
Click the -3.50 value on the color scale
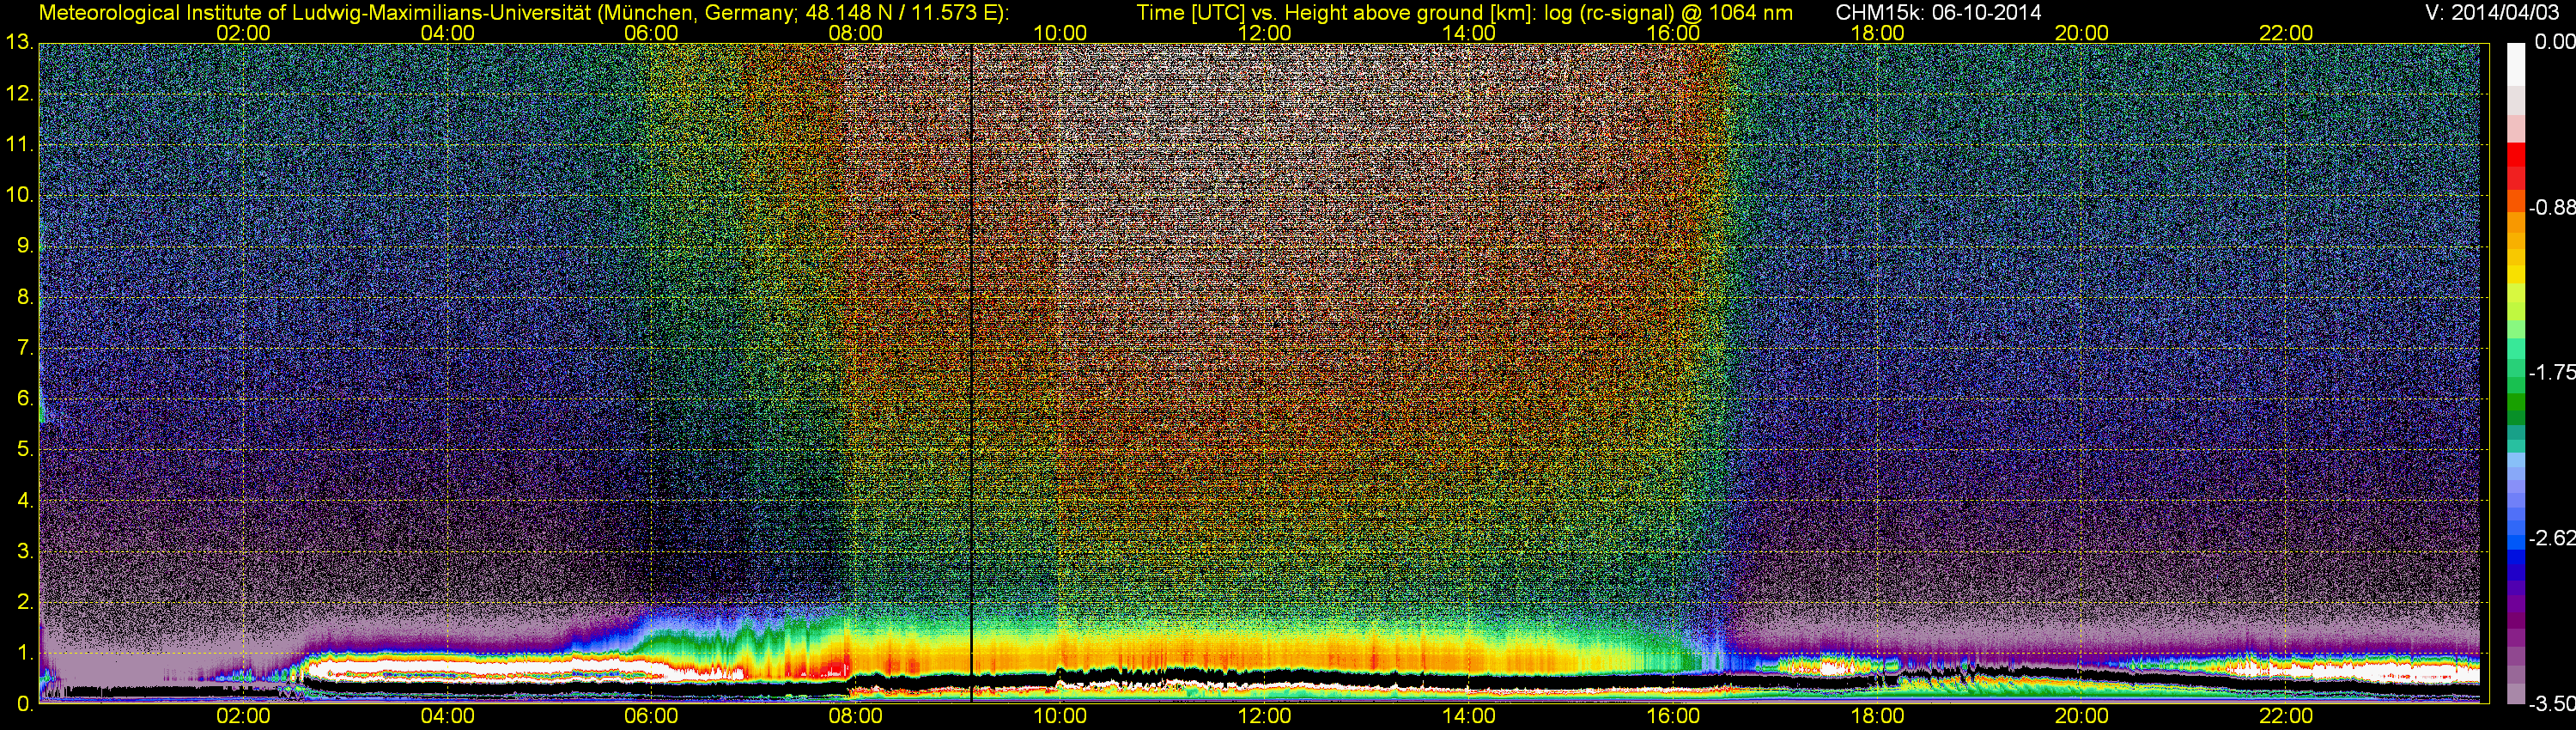click(x=2552, y=704)
